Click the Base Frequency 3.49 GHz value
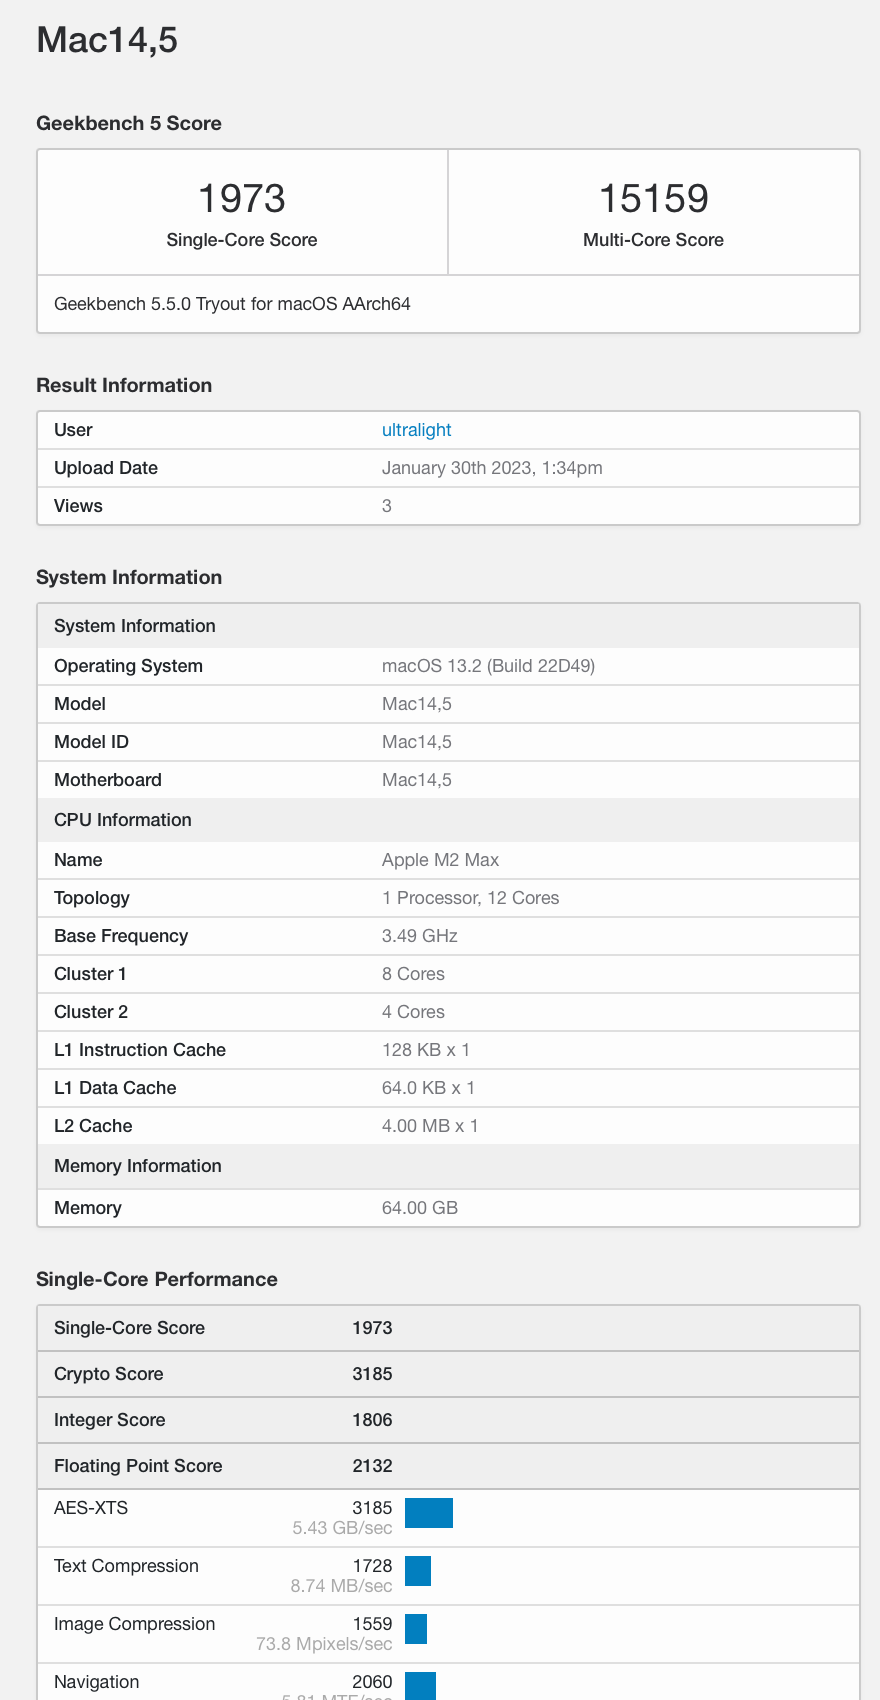Image resolution: width=880 pixels, height=1700 pixels. [419, 936]
